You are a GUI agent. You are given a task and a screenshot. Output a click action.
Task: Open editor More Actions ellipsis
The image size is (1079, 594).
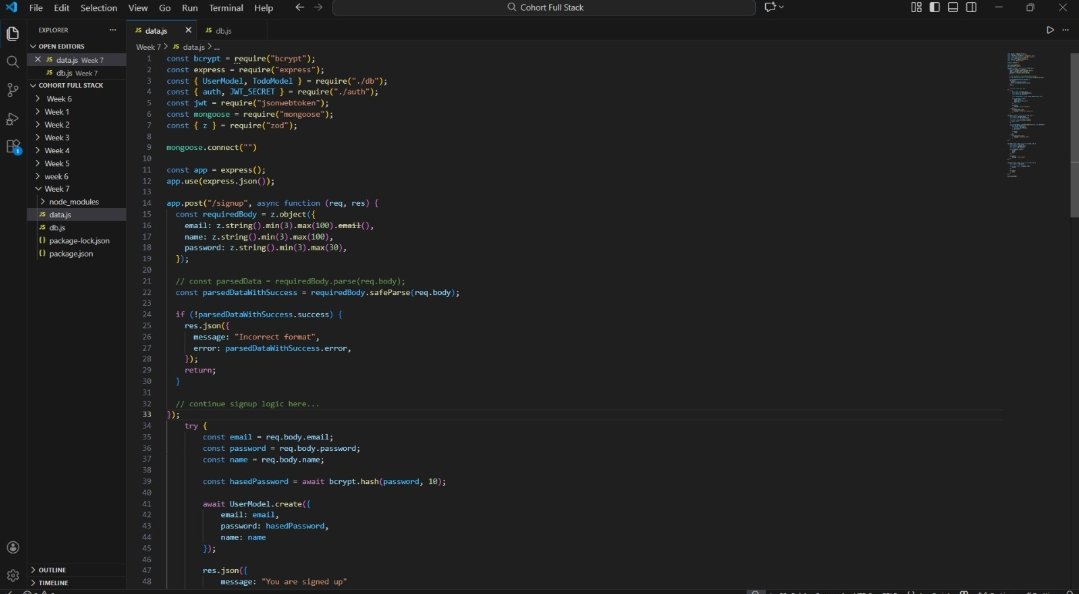[1066, 30]
